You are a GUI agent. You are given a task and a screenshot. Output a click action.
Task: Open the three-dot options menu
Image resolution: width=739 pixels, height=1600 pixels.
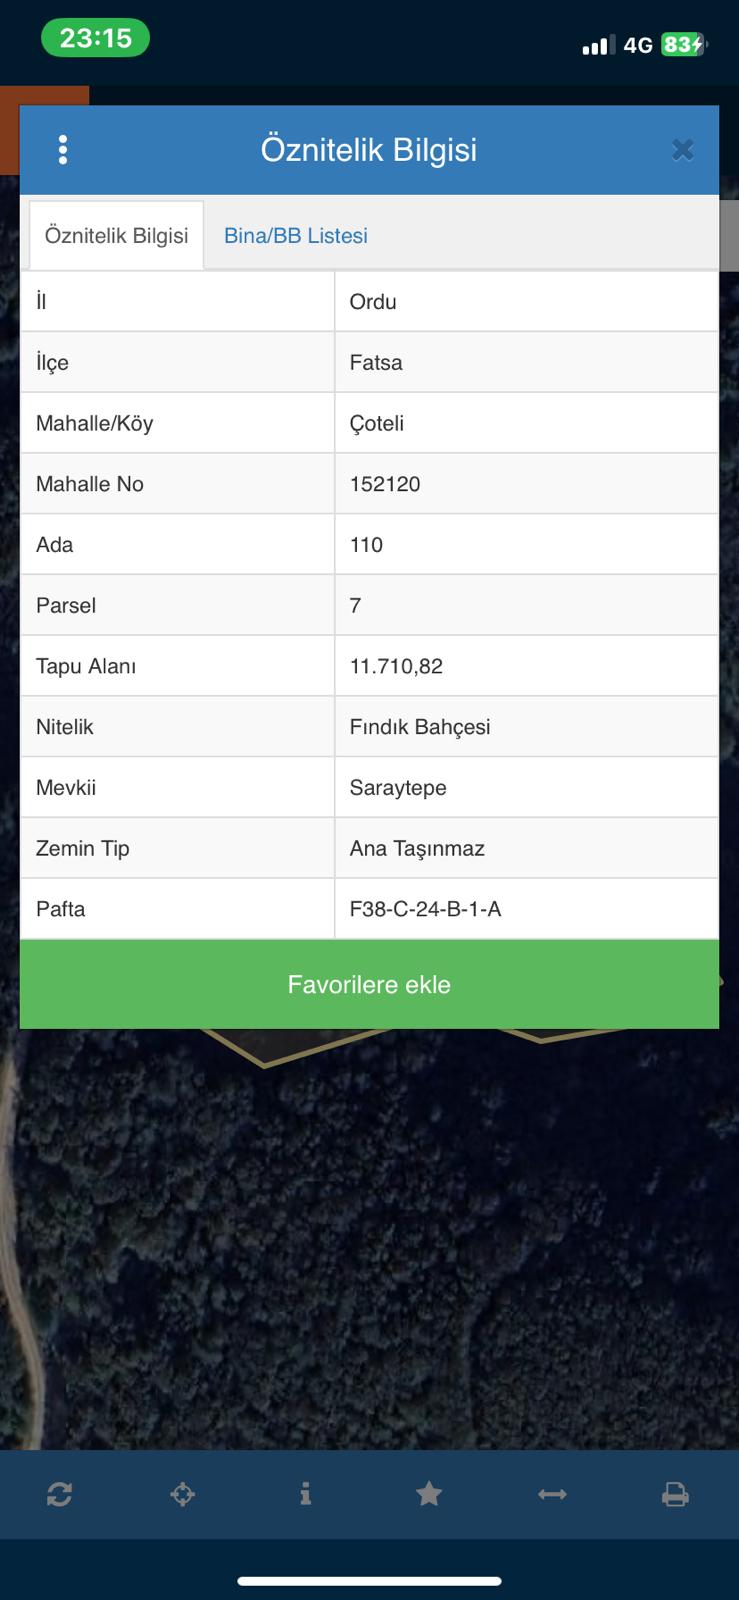(x=63, y=150)
